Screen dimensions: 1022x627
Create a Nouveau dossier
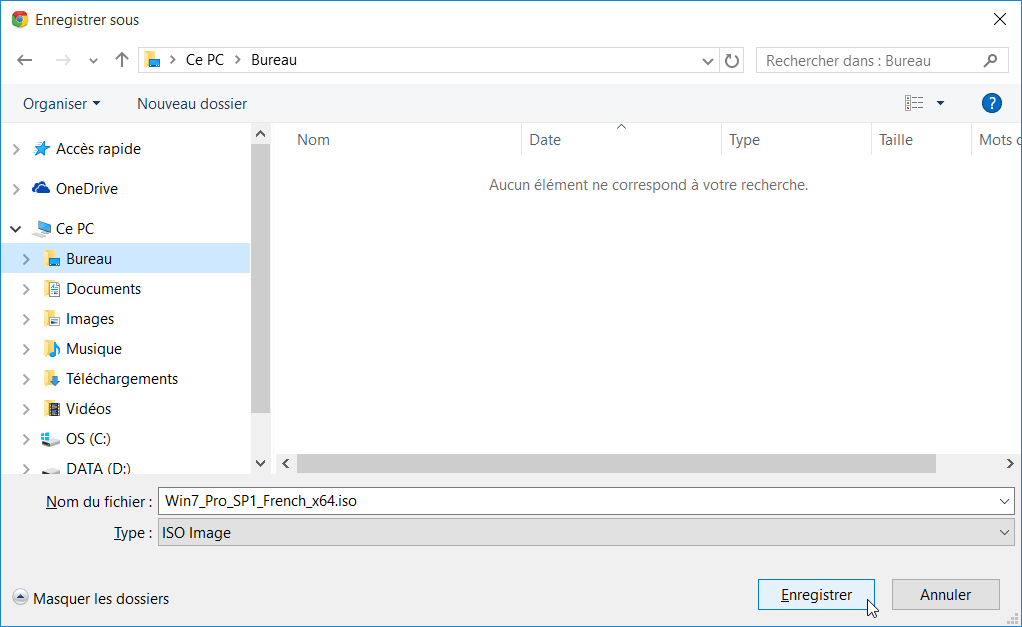point(192,104)
